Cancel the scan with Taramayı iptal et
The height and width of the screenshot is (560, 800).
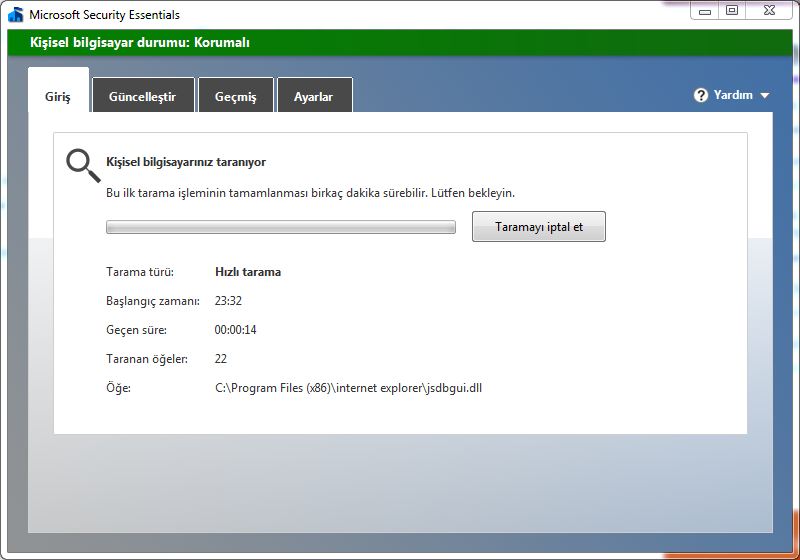click(x=539, y=226)
